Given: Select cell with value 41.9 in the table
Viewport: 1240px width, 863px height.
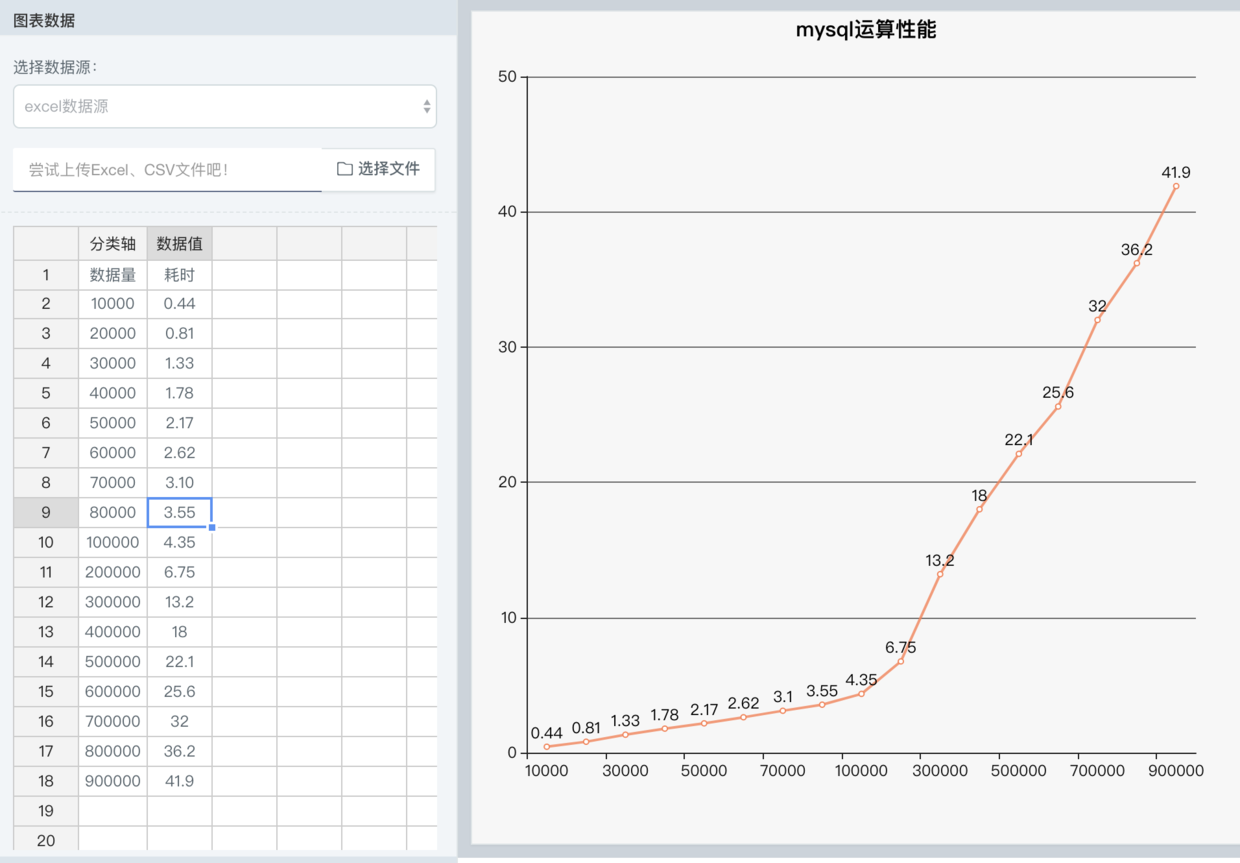Looking at the screenshot, I should pyautogui.click(x=179, y=780).
